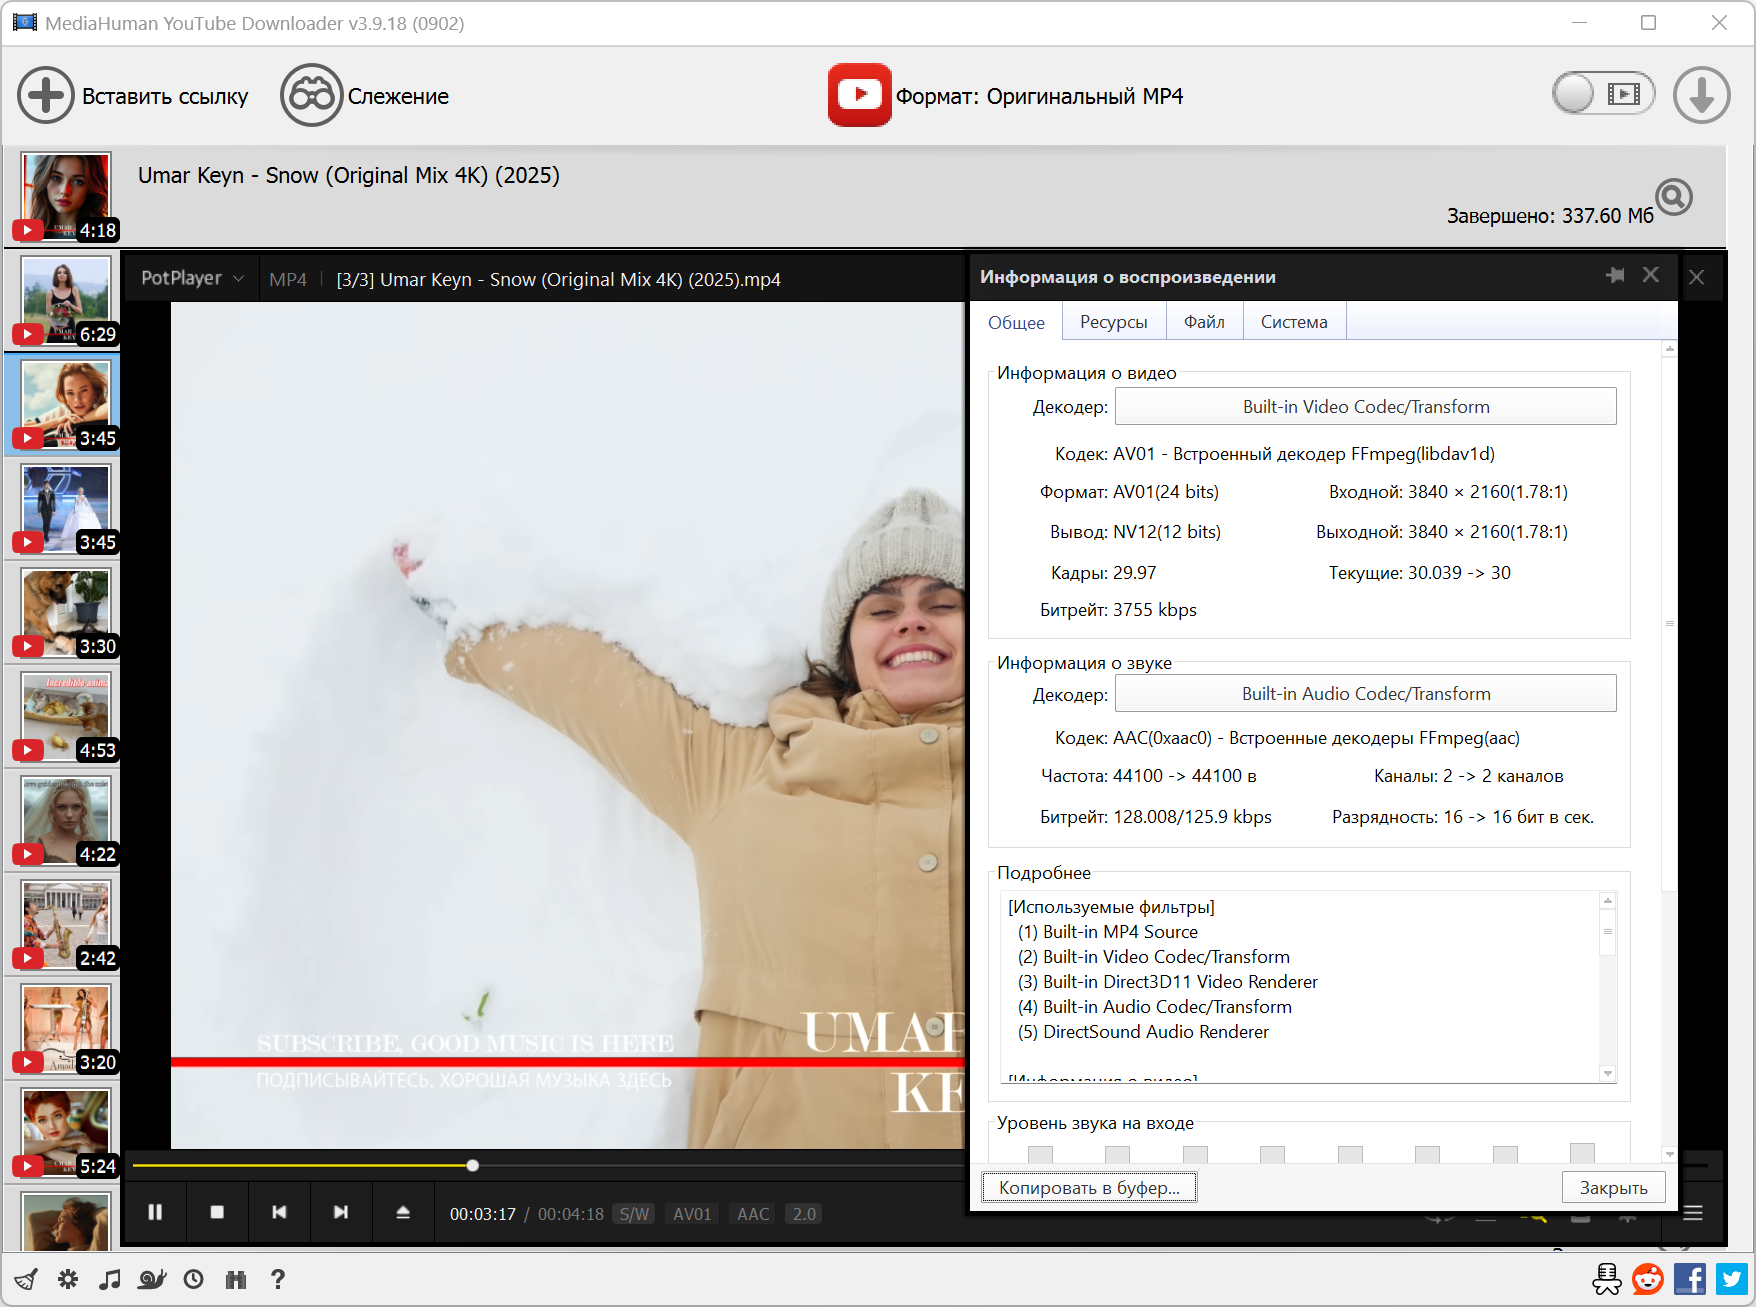The image size is (1756, 1307).
Task: Click the question mark help icon
Action: [278, 1279]
